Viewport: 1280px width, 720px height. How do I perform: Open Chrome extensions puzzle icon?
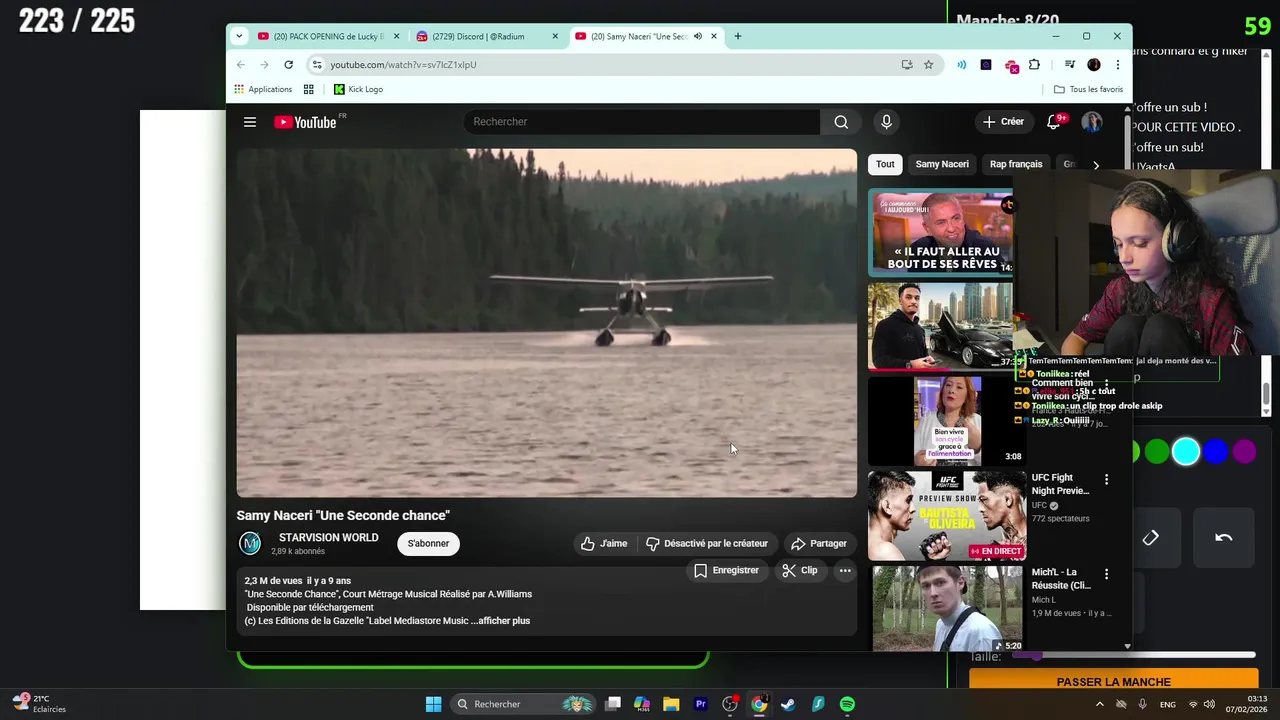tap(1034, 64)
